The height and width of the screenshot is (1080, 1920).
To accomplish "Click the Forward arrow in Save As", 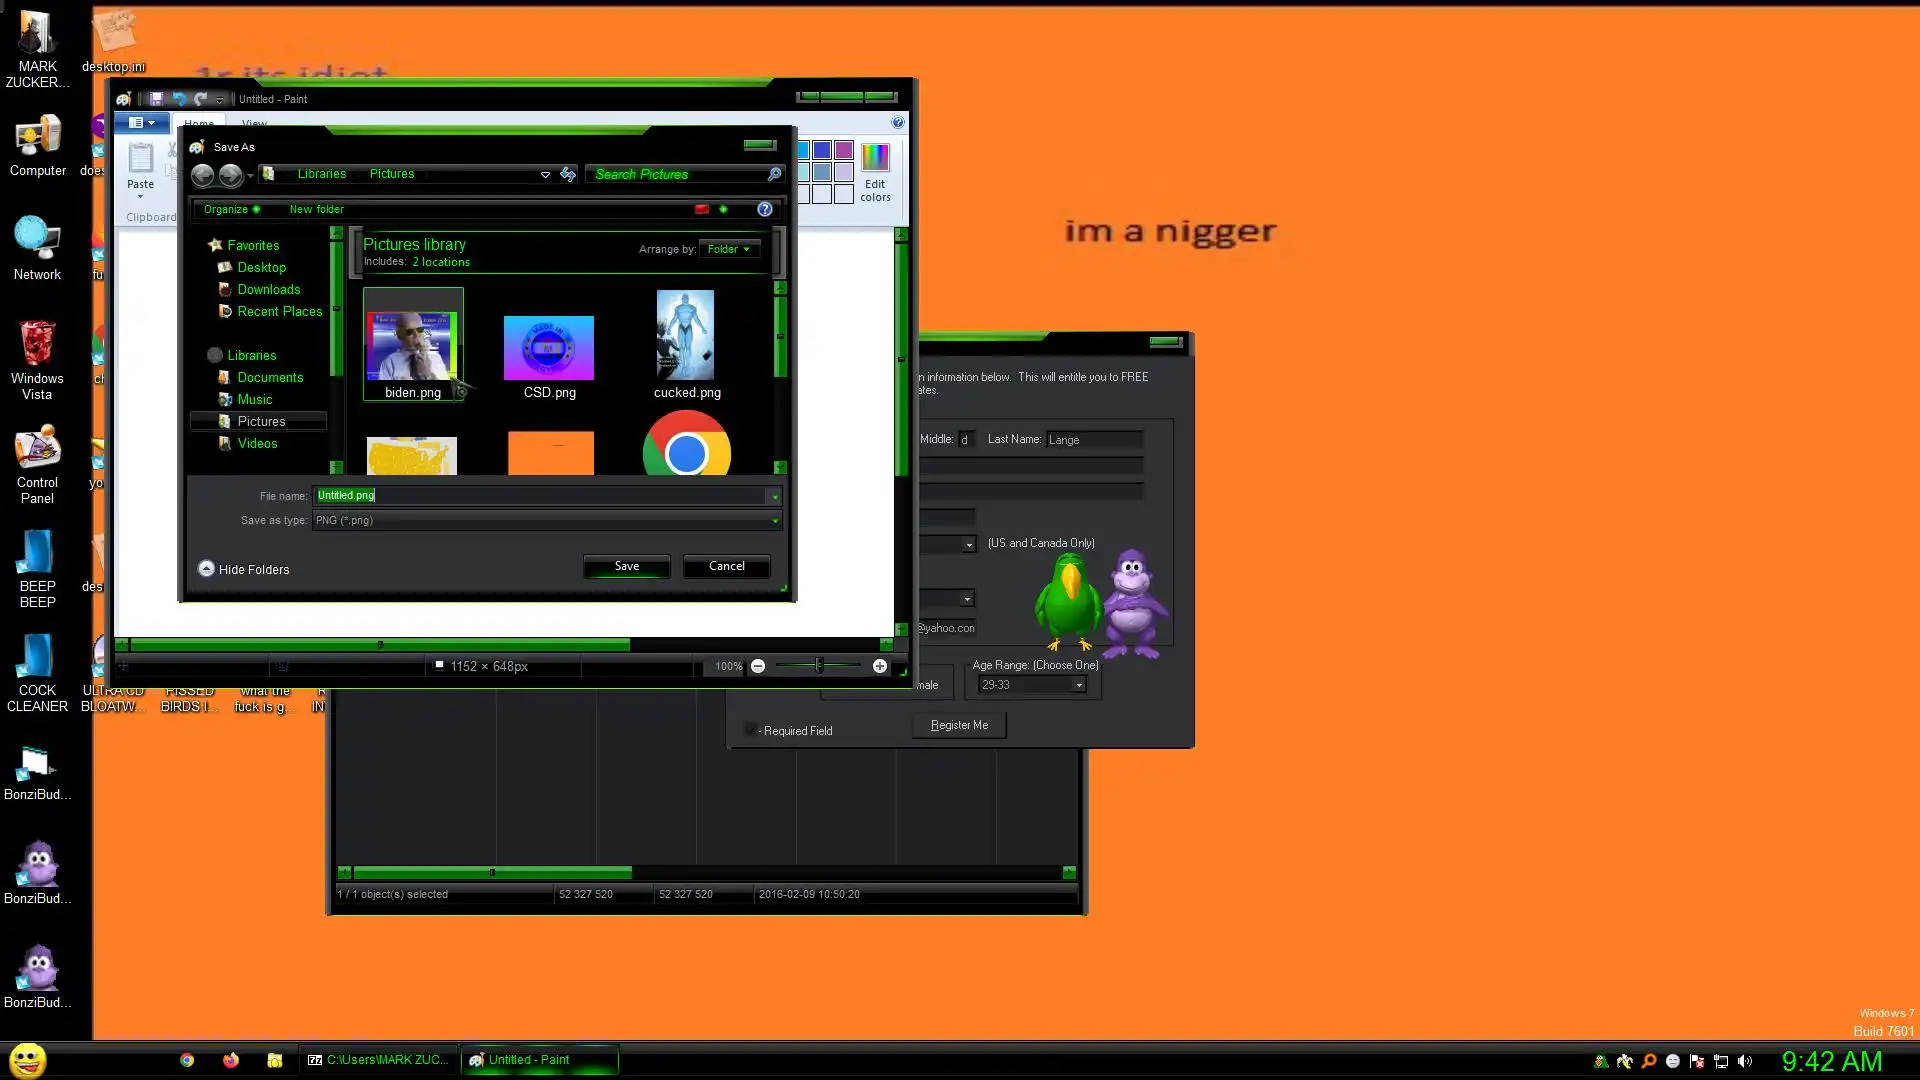I will pos(230,175).
